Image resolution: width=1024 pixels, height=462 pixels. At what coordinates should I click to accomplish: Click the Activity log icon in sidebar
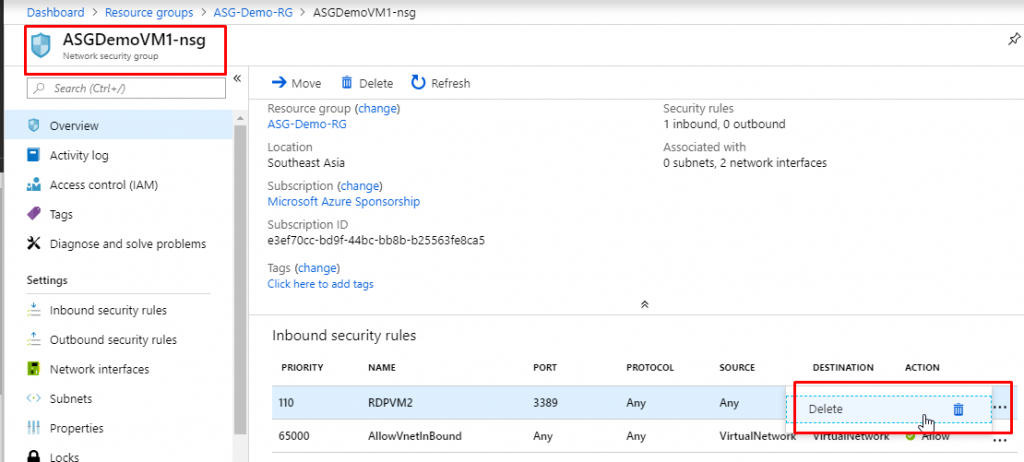pos(33,155)
